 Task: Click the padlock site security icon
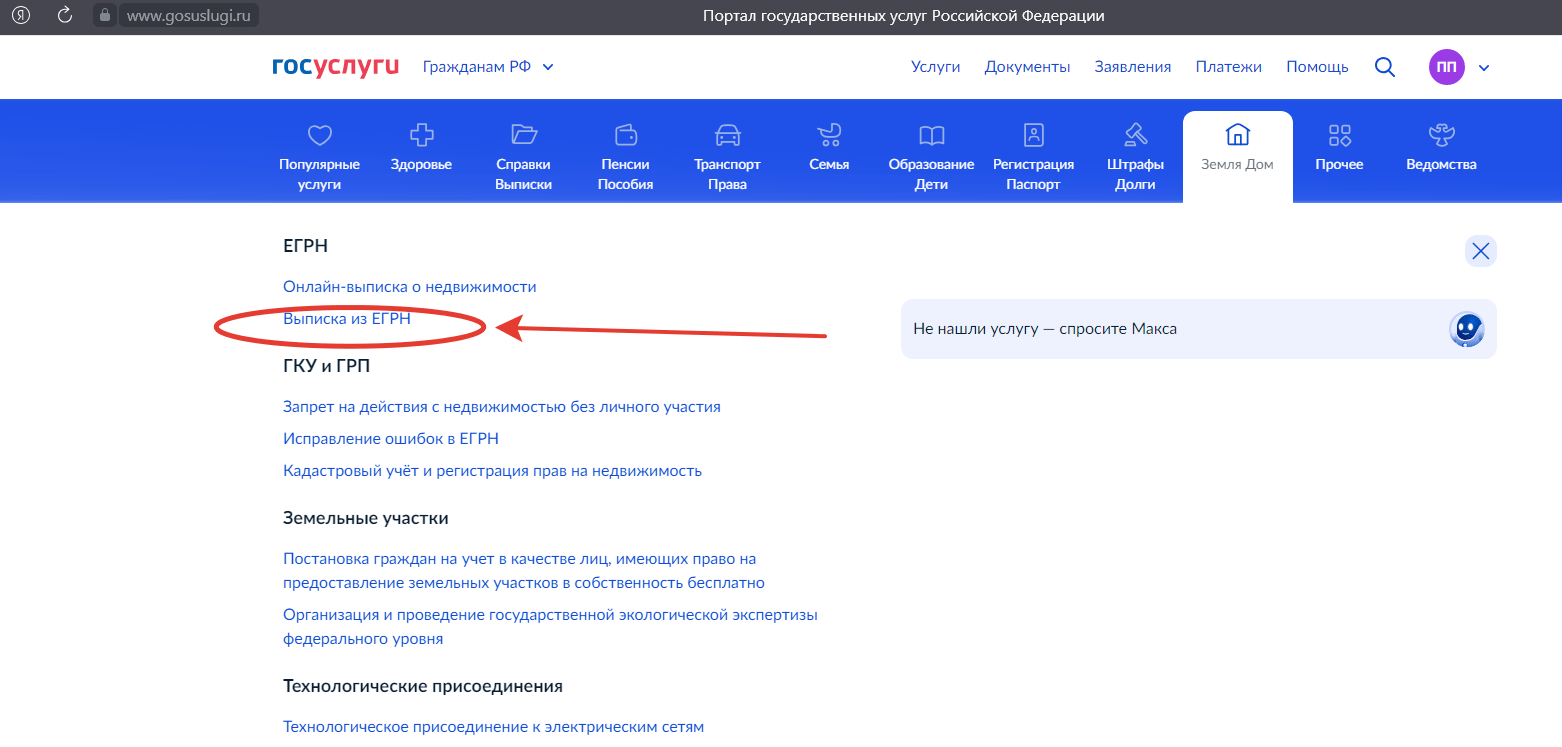104,15
